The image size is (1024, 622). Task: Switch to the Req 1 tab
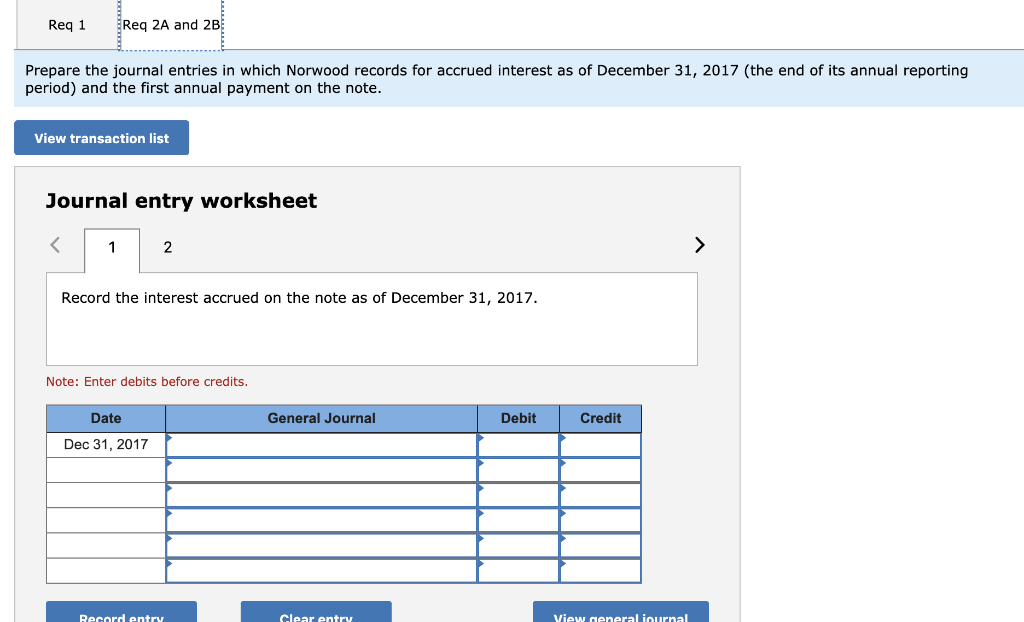(x=66, y=24)
